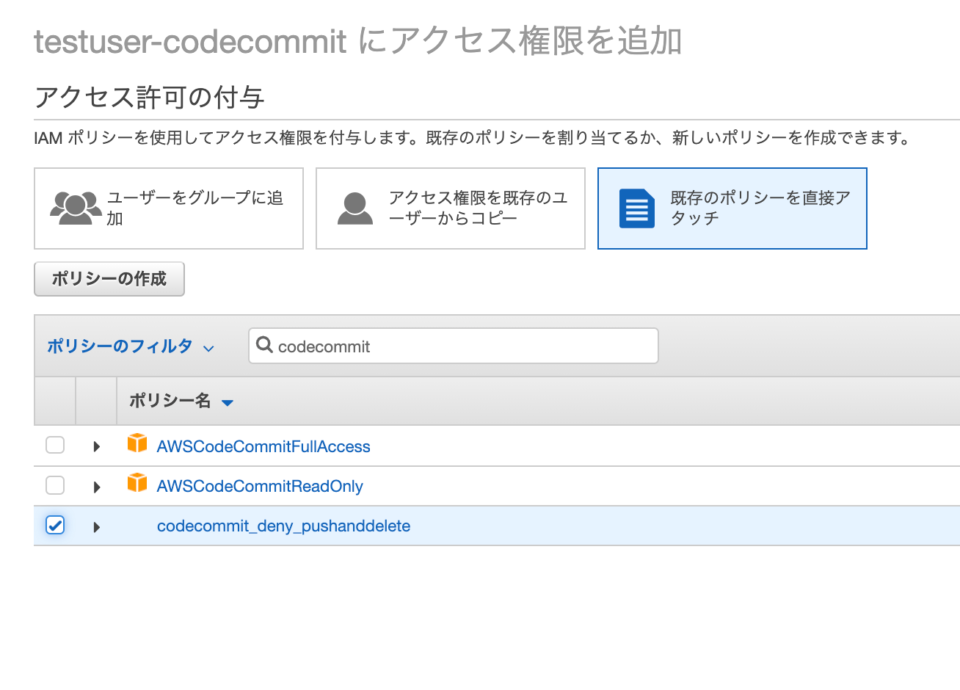Screen dimensions: 960x690
Task: Open the ポリシーのフィルタ dropdown
Action: tap(130, 345)
